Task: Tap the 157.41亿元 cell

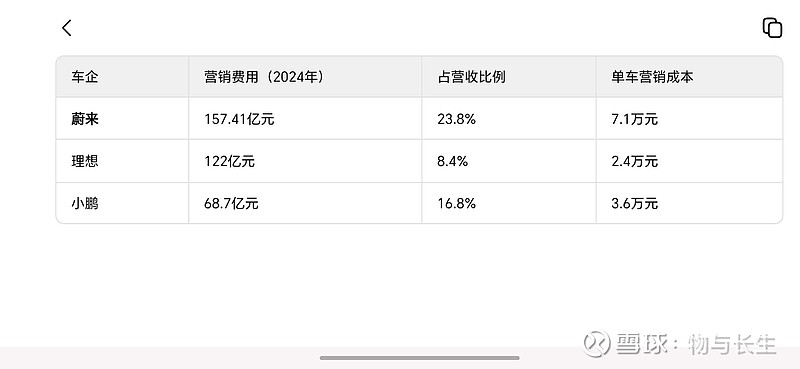Action: click(x=239, y=119)
